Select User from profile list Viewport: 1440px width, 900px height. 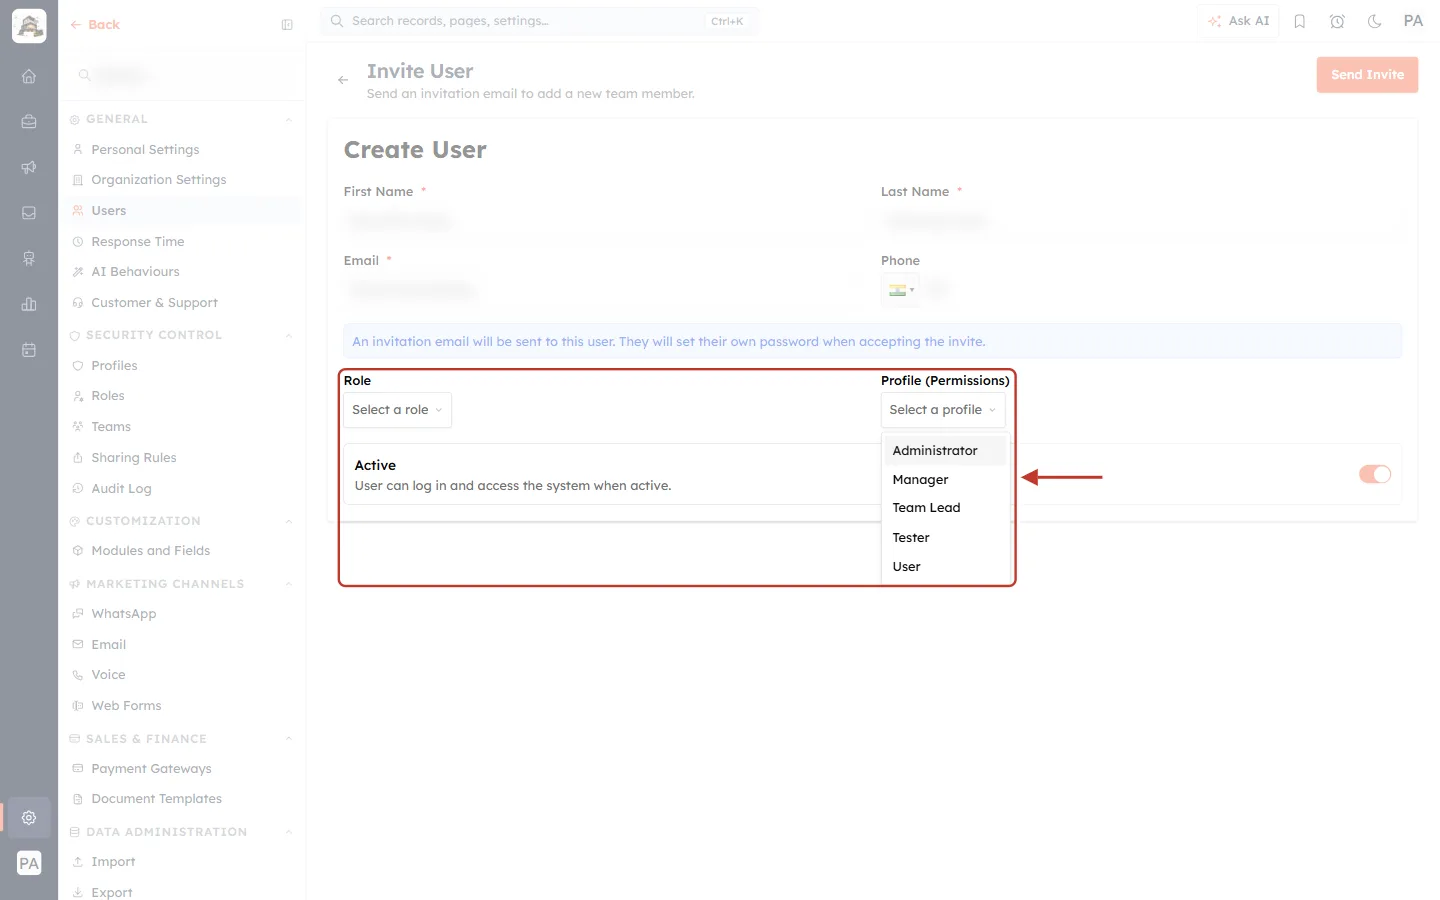point(944,567)
